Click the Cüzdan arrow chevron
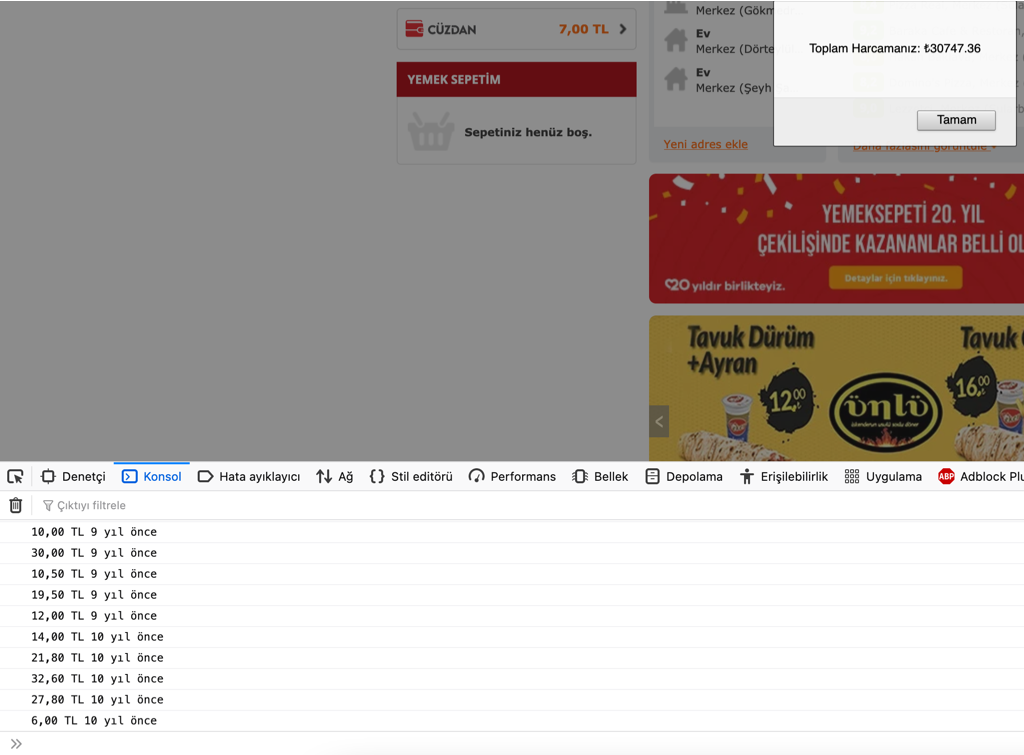 point(623,29)
